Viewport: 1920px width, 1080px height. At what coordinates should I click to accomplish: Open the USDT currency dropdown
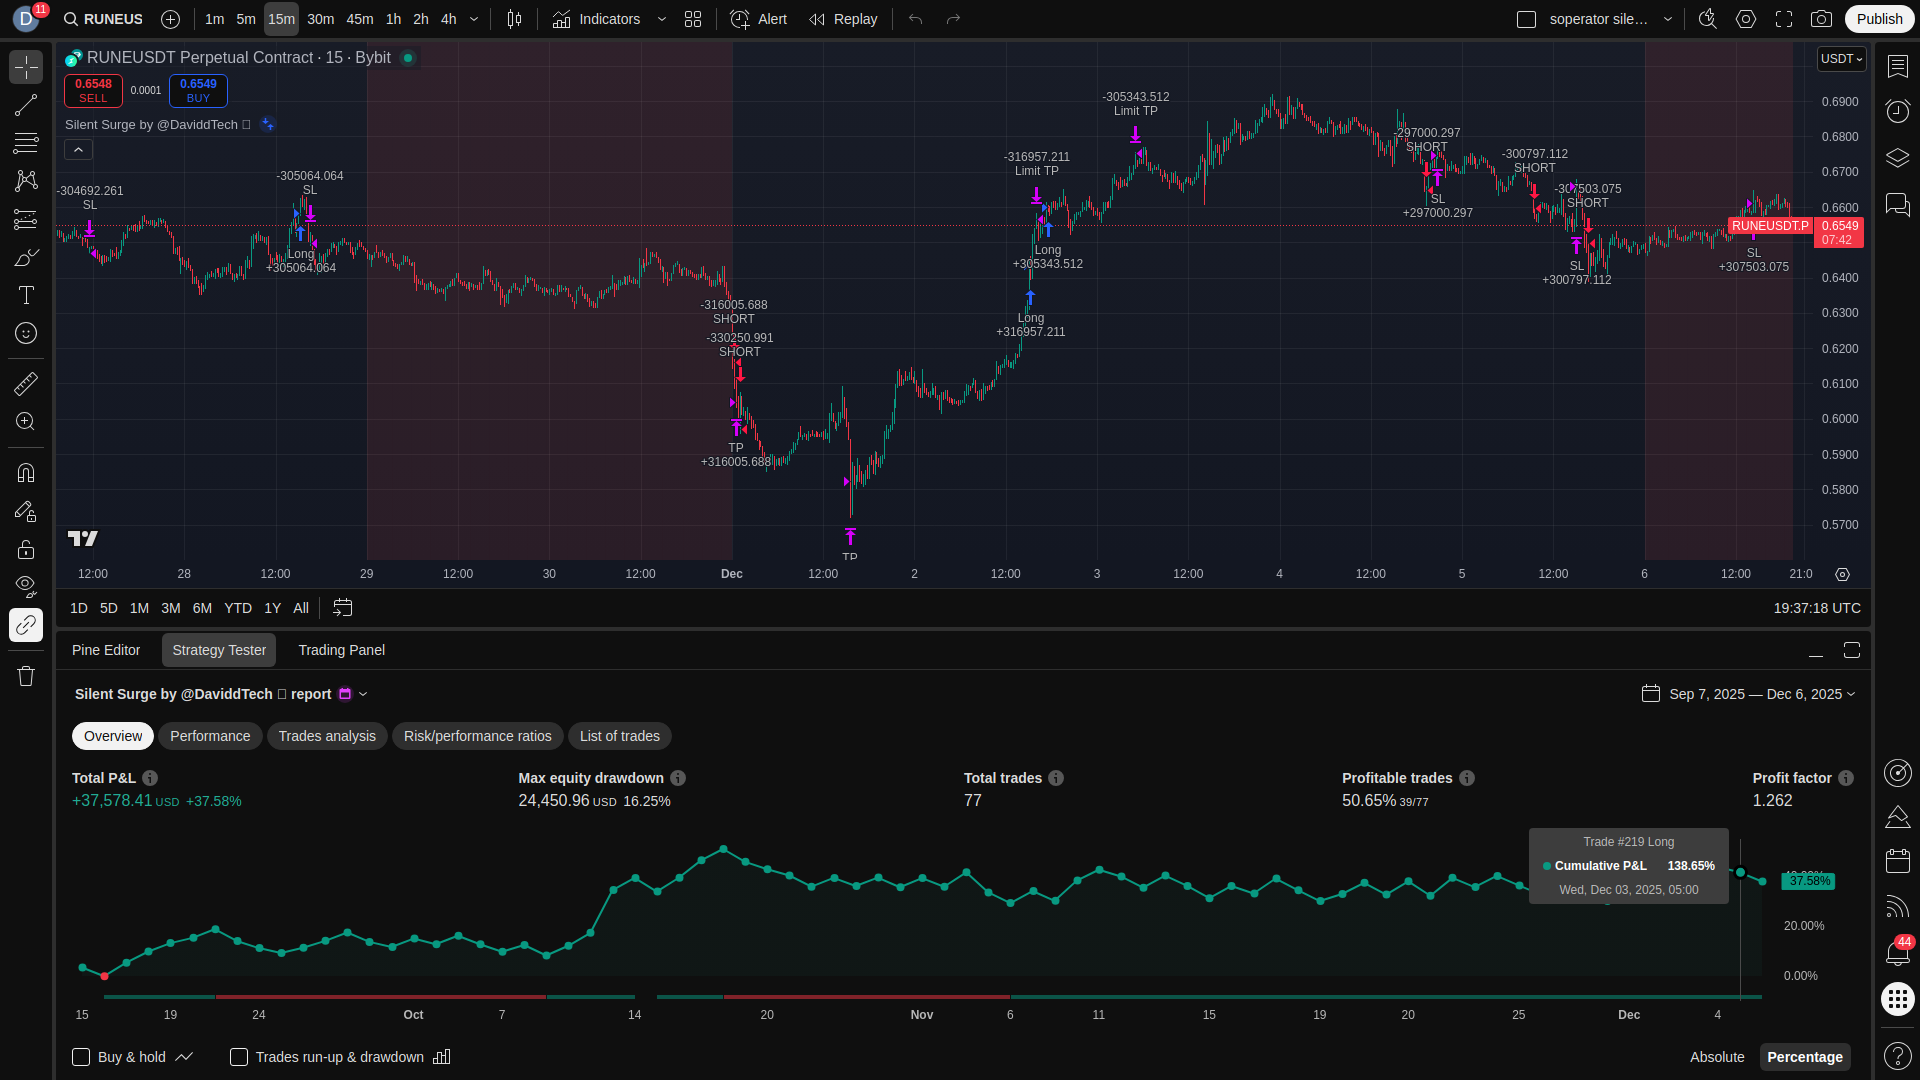1841,59
